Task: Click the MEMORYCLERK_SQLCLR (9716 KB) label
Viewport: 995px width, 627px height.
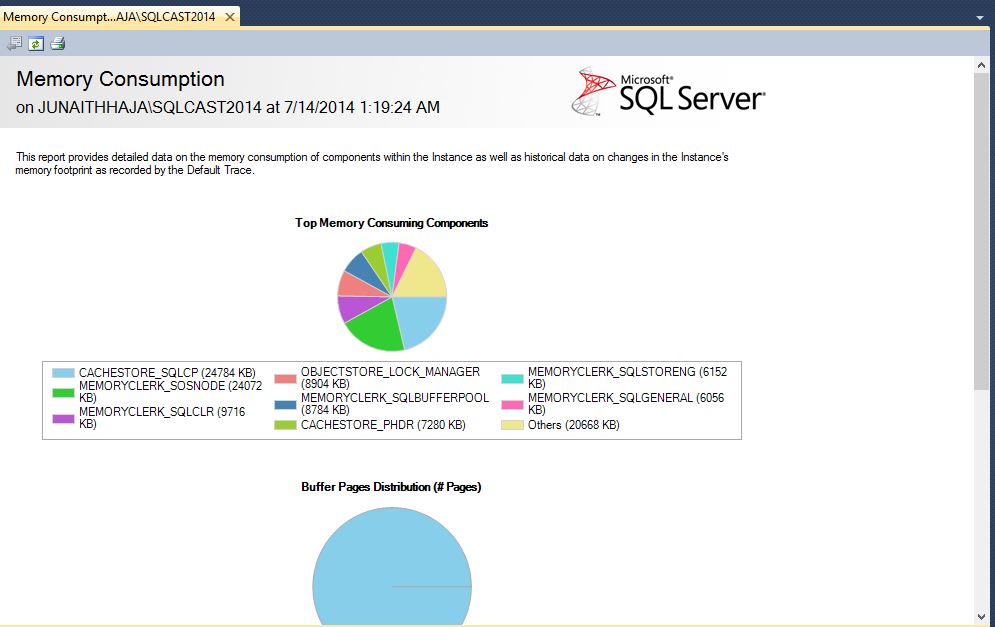Action: coord(162,418)
